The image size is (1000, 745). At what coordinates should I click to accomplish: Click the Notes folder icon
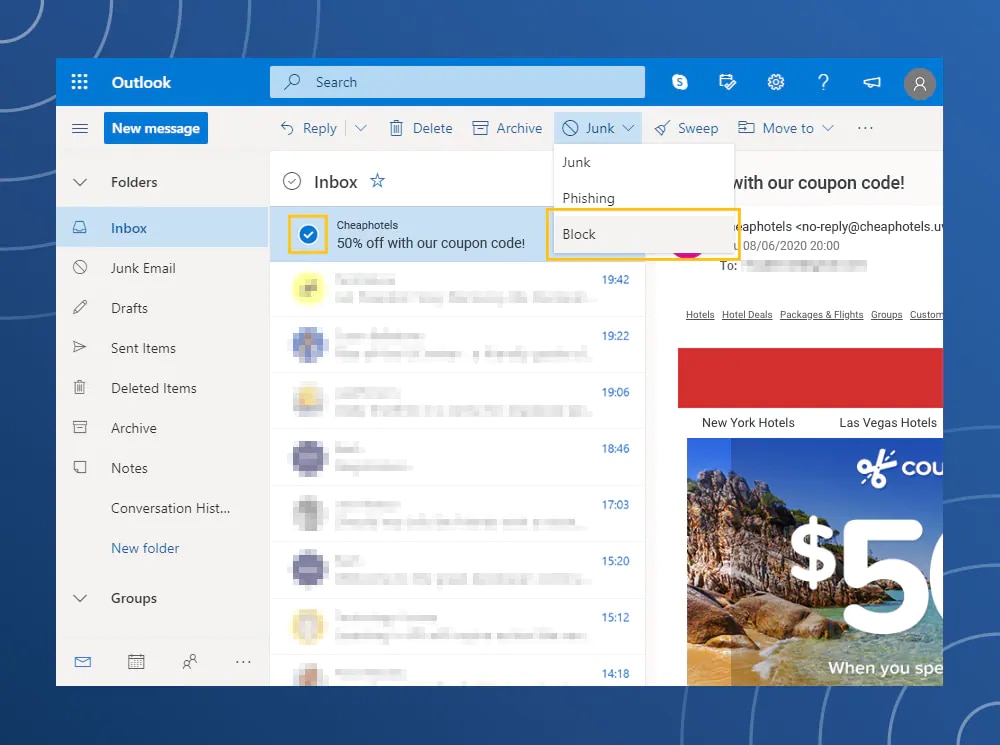[x=80, y=468]
